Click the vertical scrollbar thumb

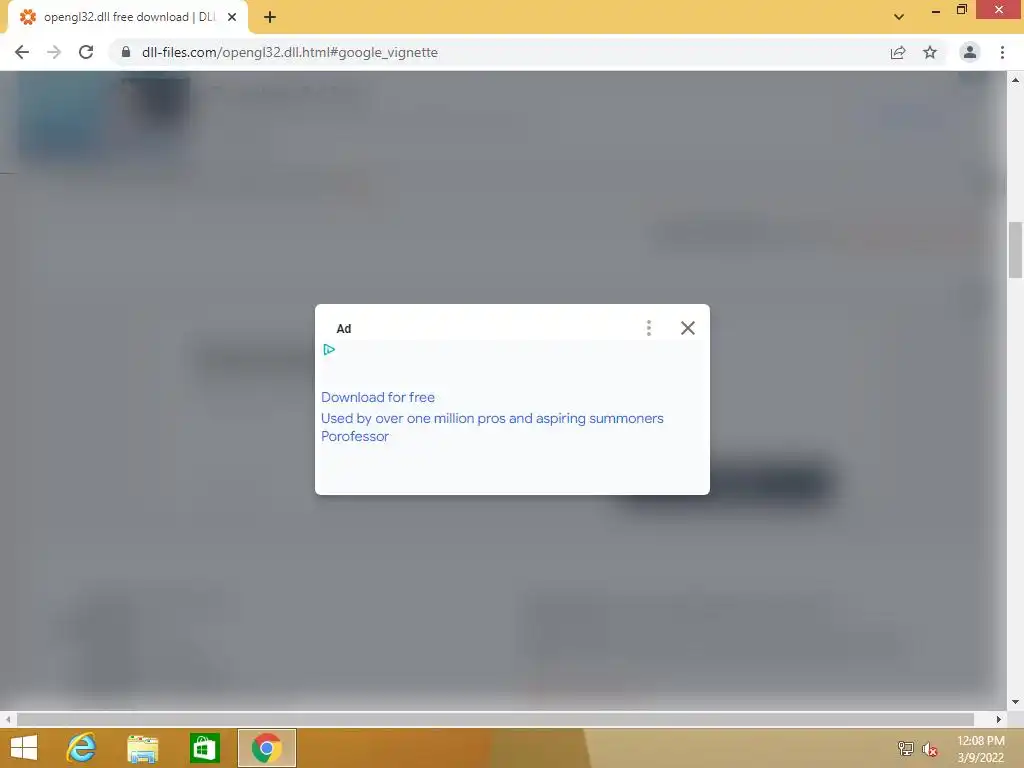point(1015,250)
